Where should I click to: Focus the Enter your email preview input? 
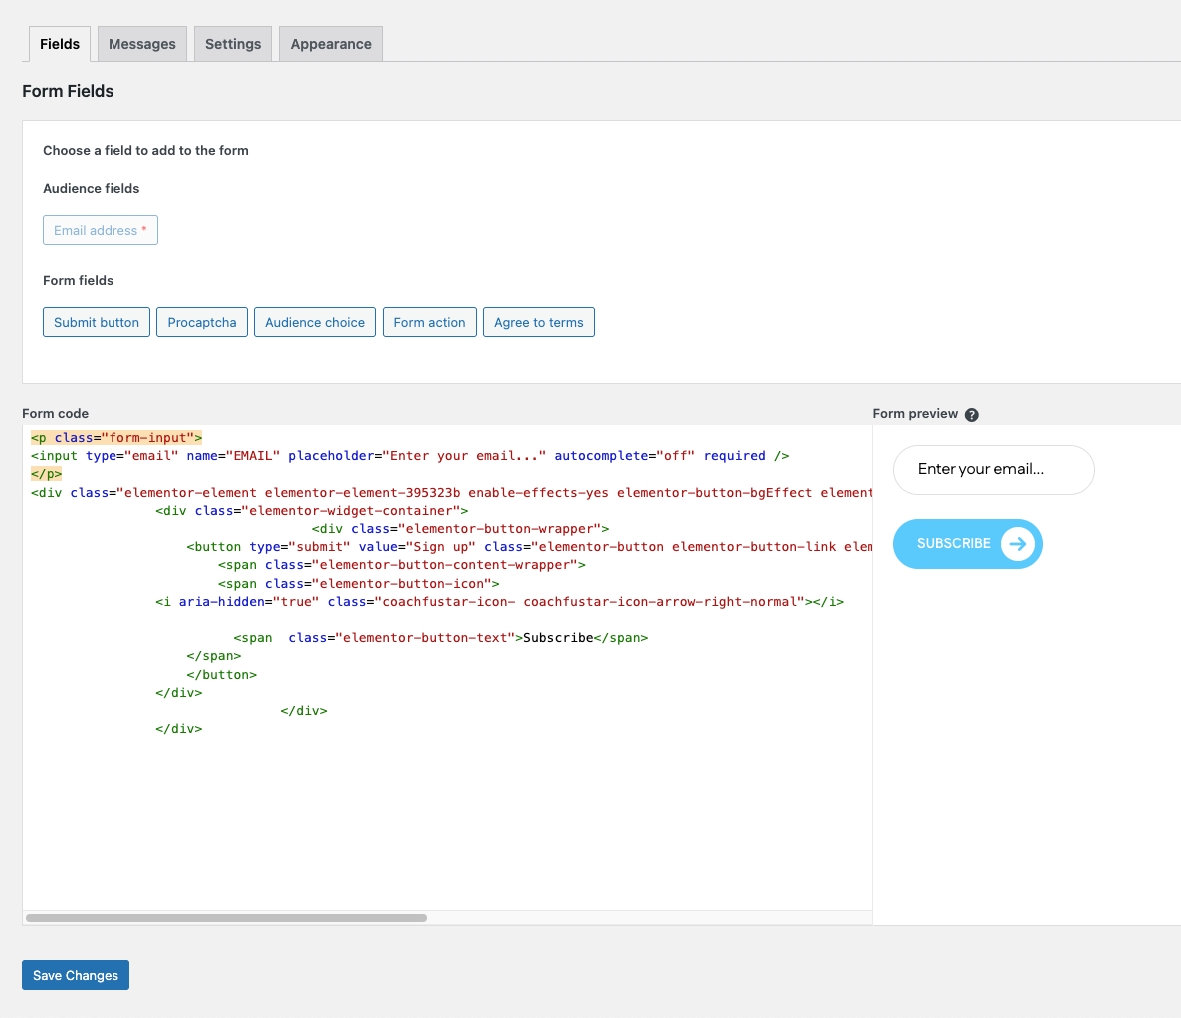tap(993, 469)
